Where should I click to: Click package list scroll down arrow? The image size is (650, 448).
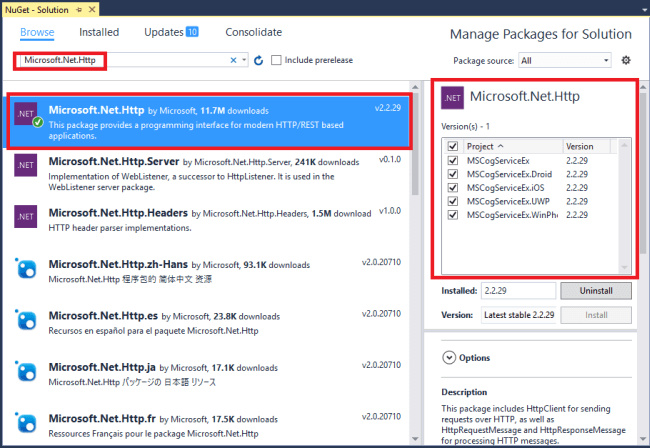tap(415, 439)
